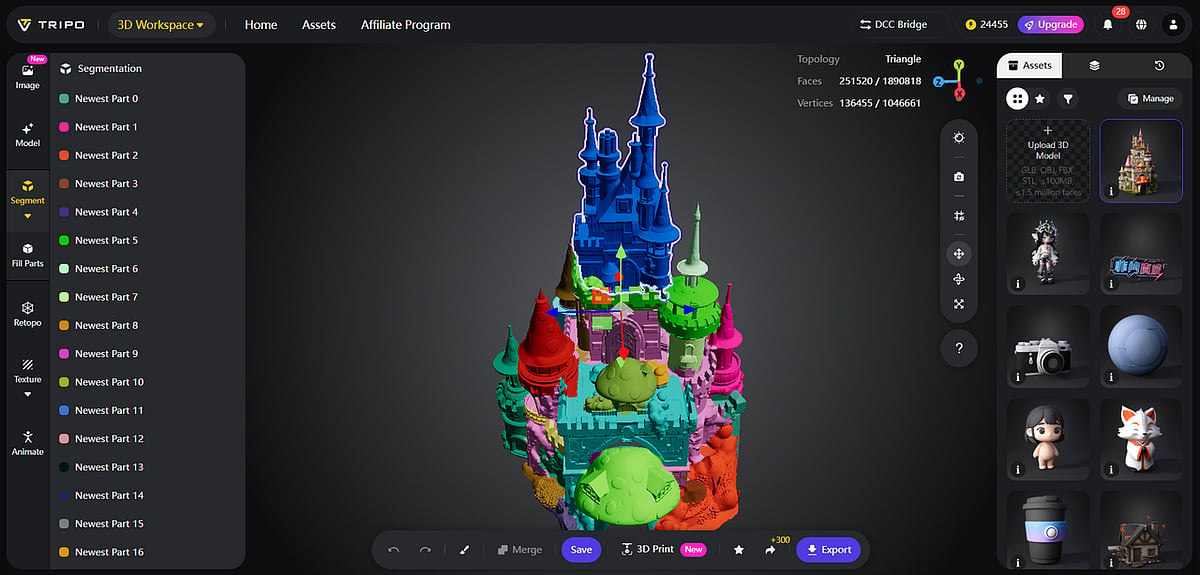The width and height of the screenshot is (1200, 575).
Task: Switch to the Assets panel tab
Action: pyautogui.click(x=1029, y=65)
